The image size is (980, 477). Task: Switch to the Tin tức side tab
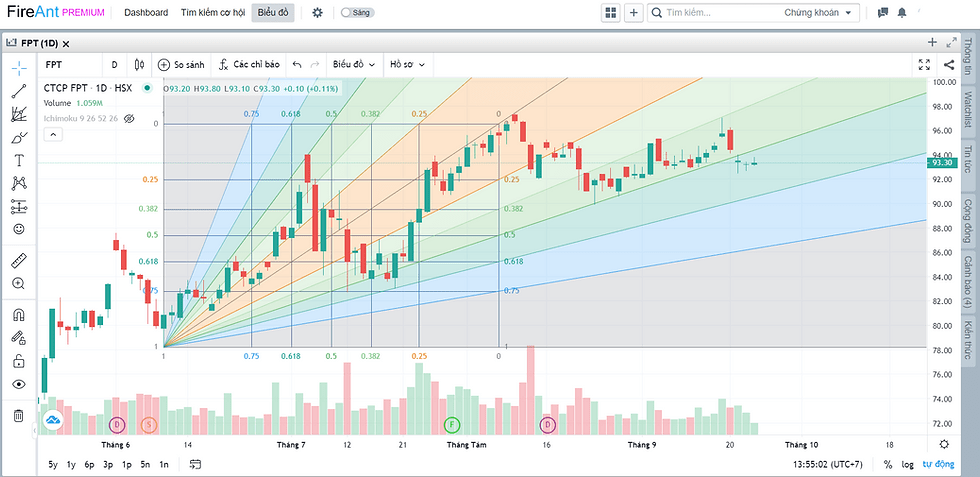click(967, 158)
